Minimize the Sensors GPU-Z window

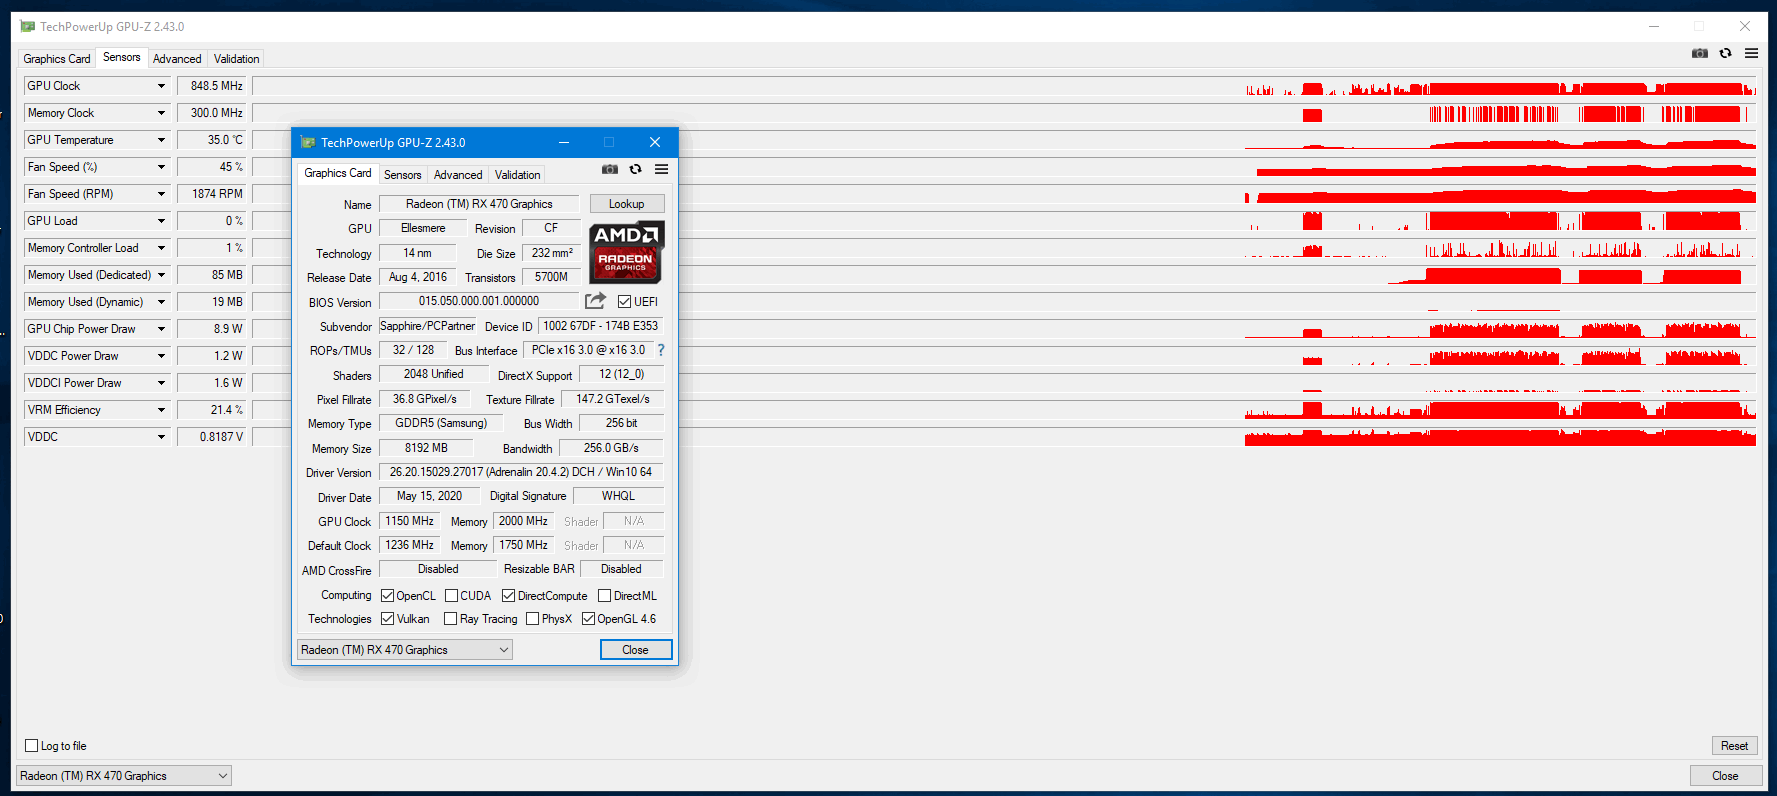(1654, 26)
